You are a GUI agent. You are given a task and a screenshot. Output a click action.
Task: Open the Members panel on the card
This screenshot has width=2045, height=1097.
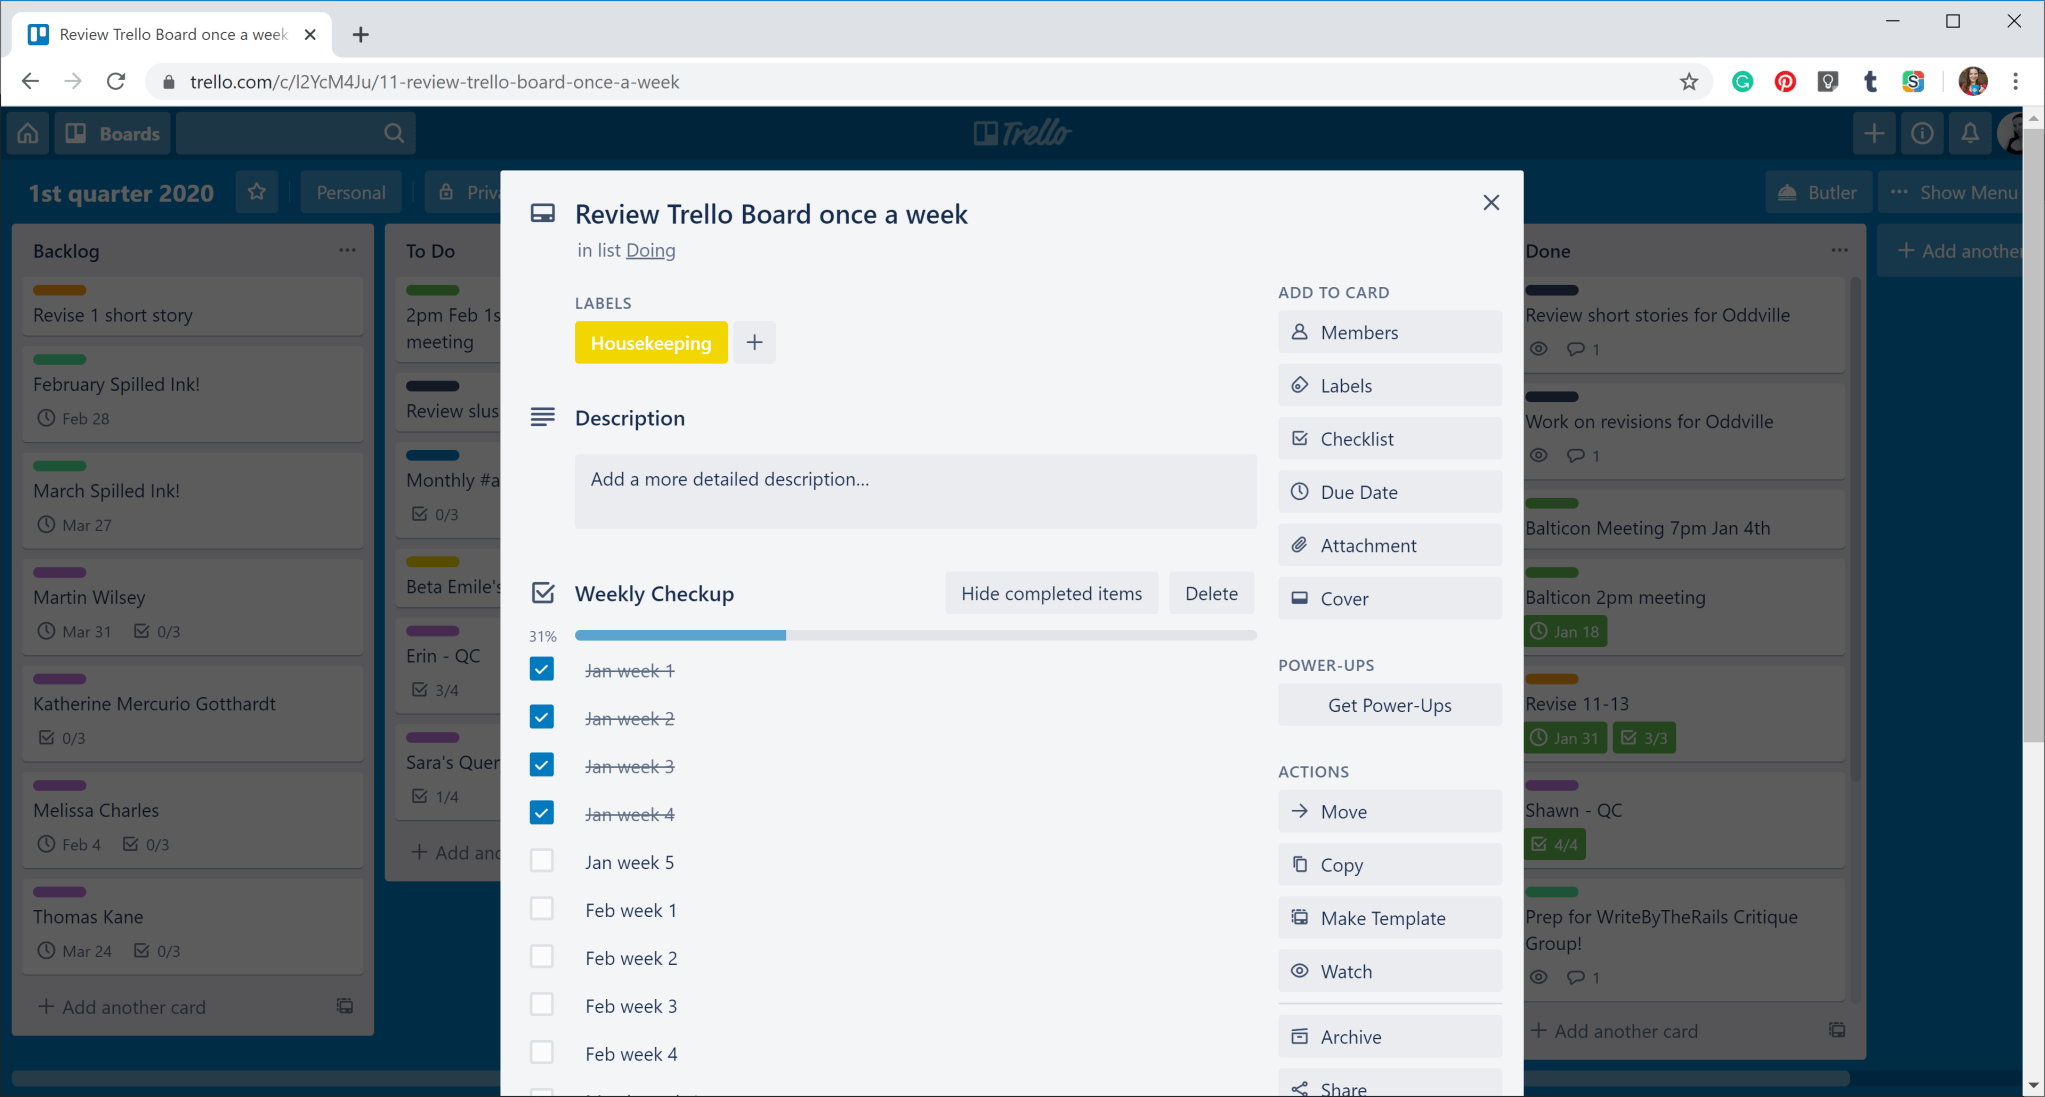(1388, 331)
